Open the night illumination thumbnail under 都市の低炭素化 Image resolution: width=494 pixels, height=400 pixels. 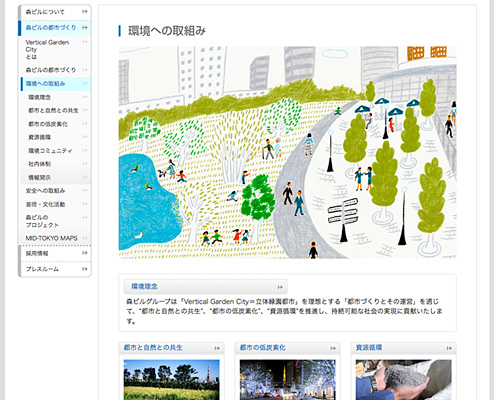(x=287, y=380)
